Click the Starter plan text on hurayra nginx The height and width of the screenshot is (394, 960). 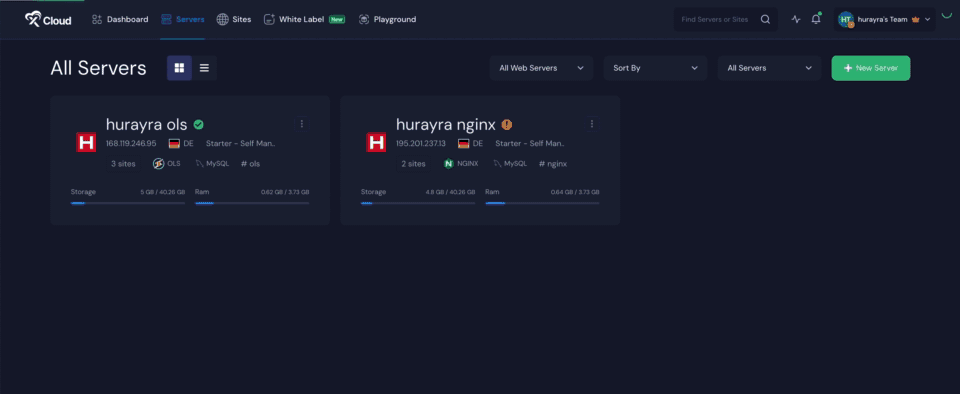click(530, 144)
